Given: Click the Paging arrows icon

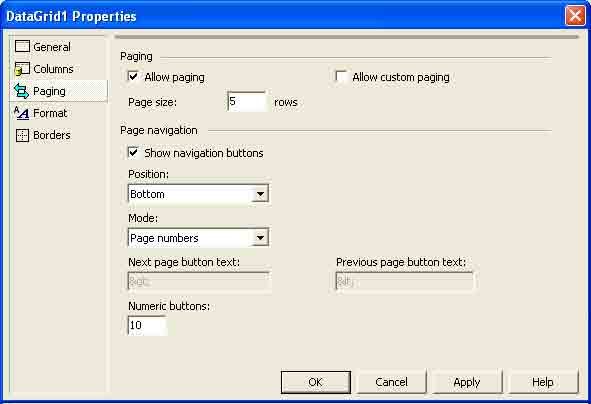Looking at the screenshot, I should point(21,91).
